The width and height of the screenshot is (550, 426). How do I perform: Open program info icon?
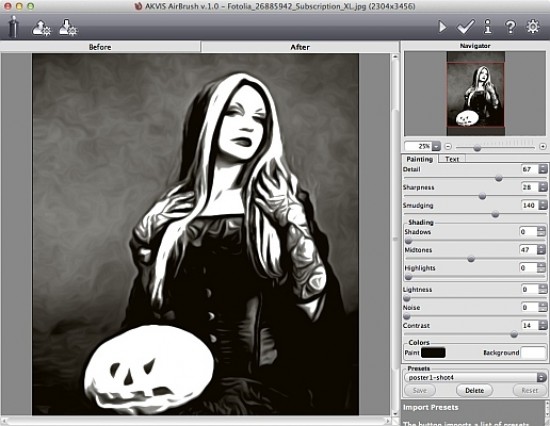pyautogui.click(x=488, y=27)
